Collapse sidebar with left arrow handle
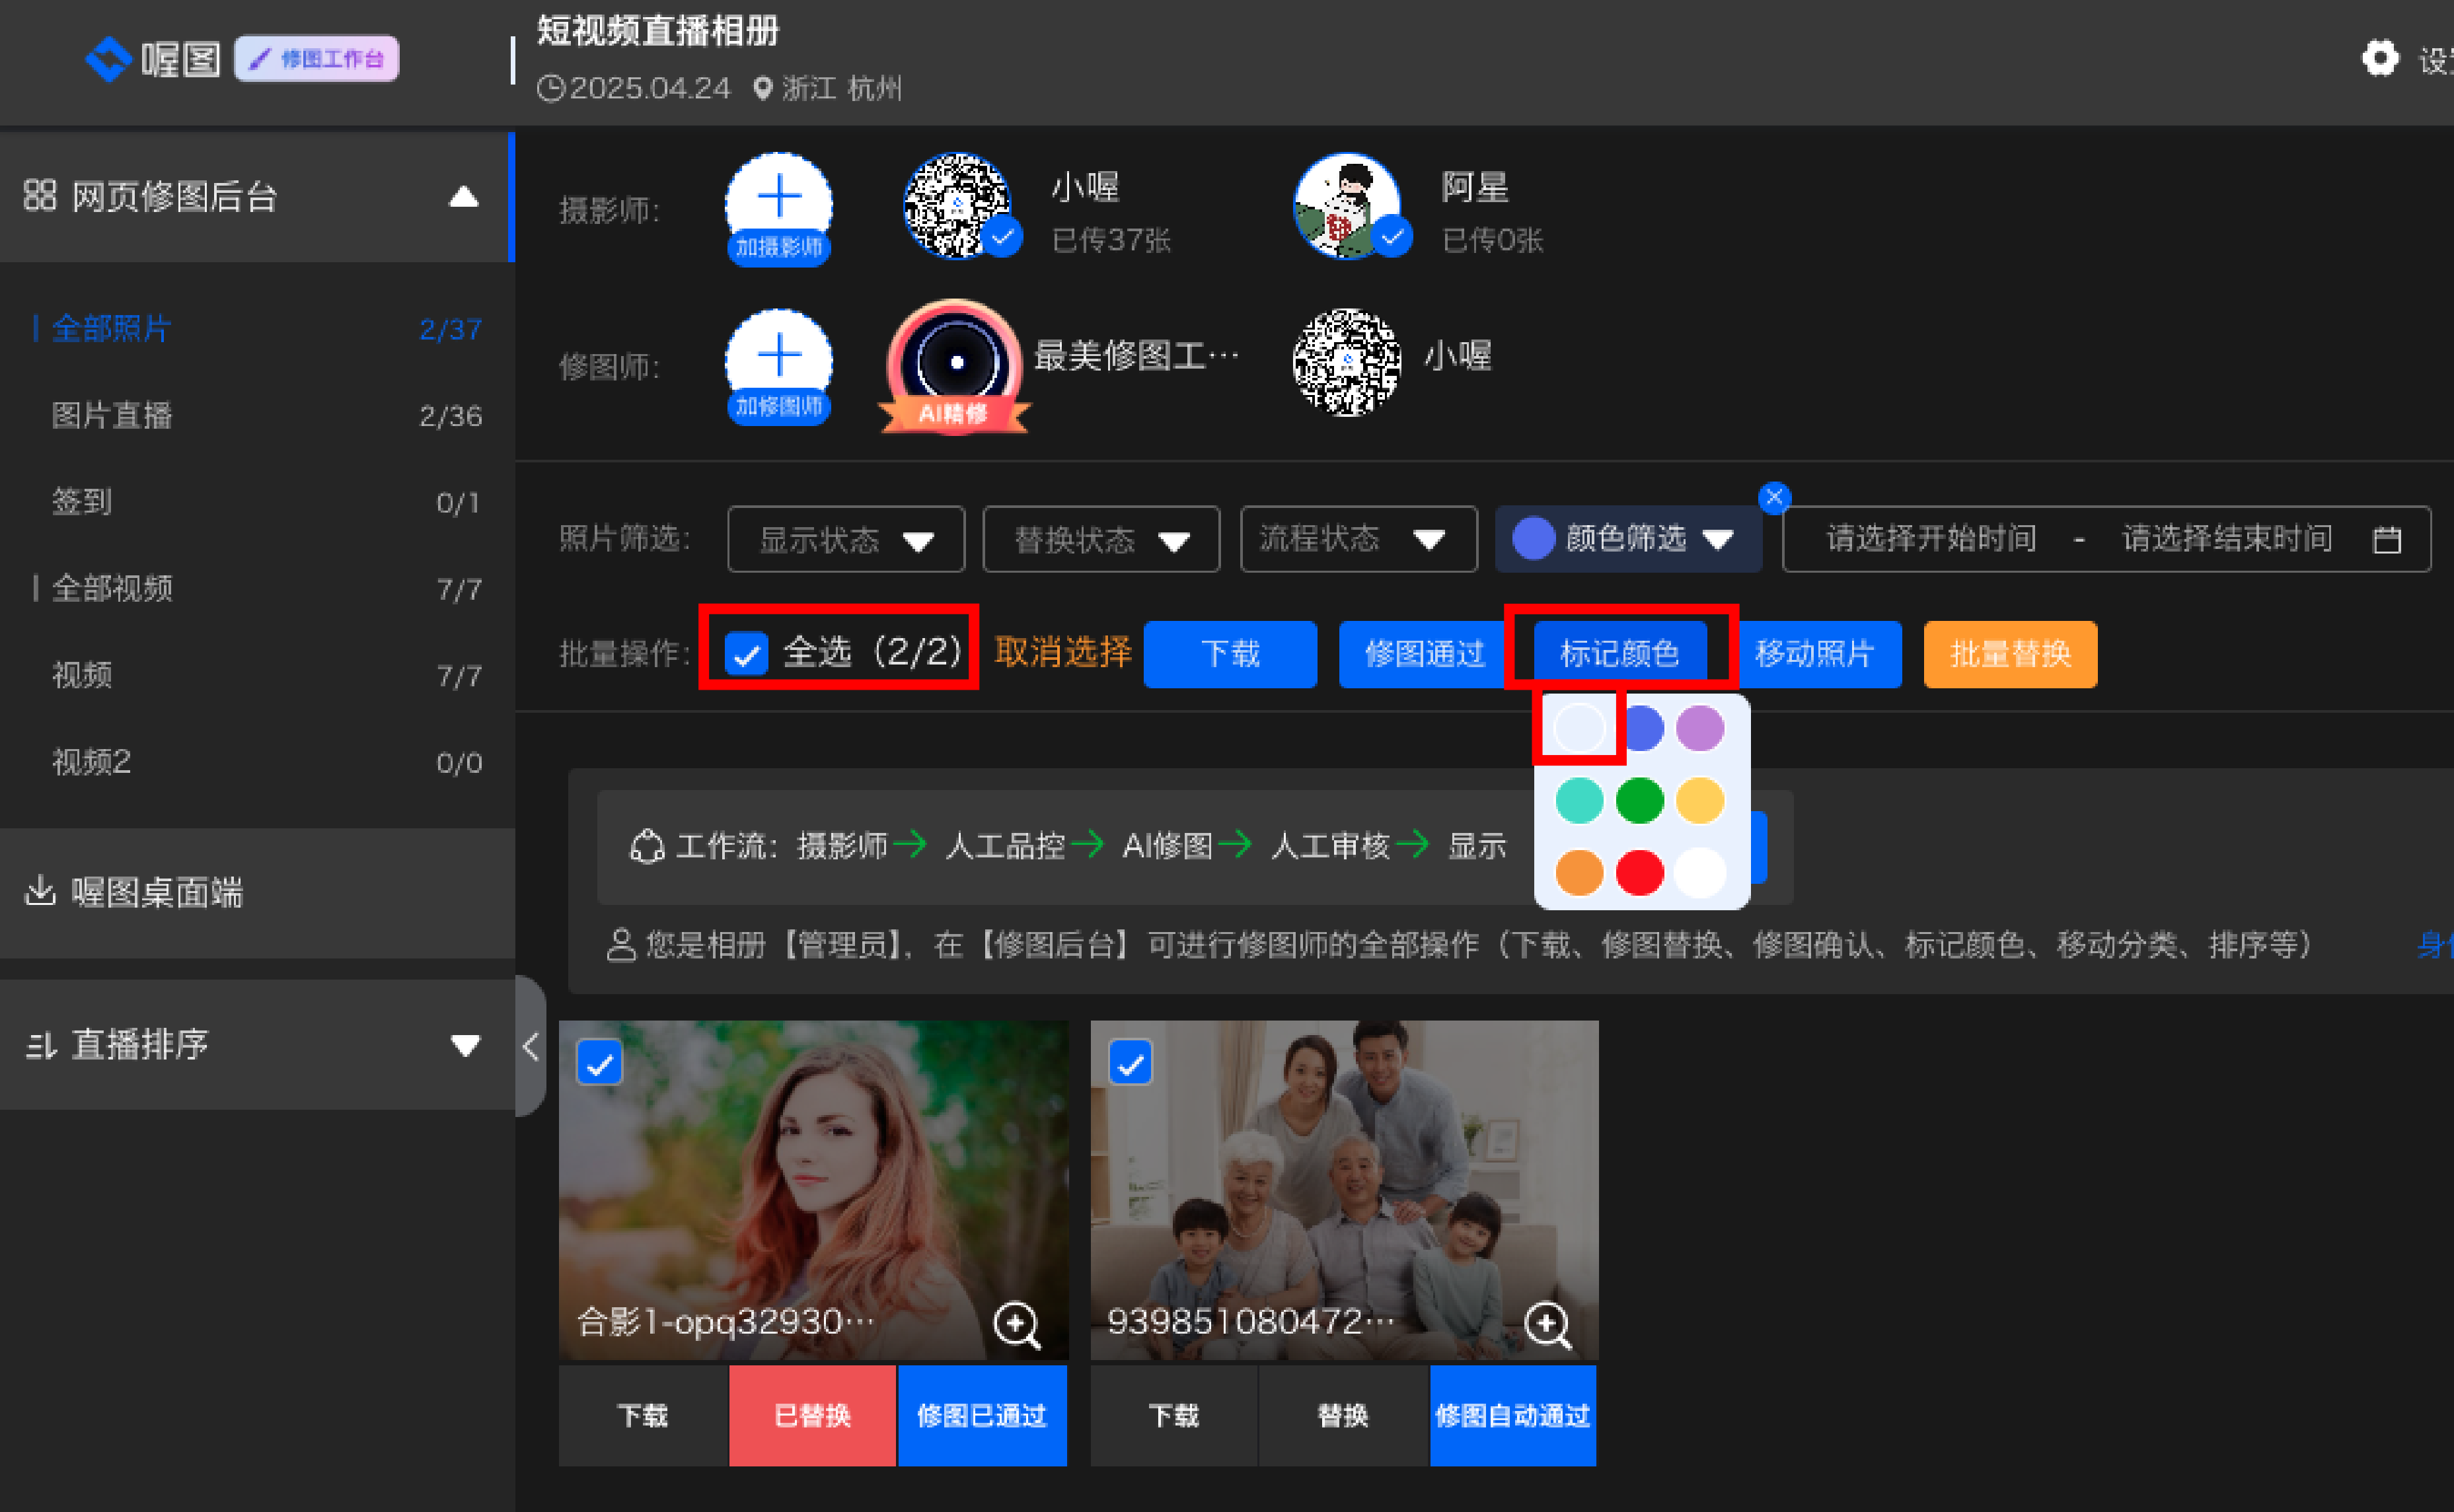 pyautogui.click(x=531, y=1046)
